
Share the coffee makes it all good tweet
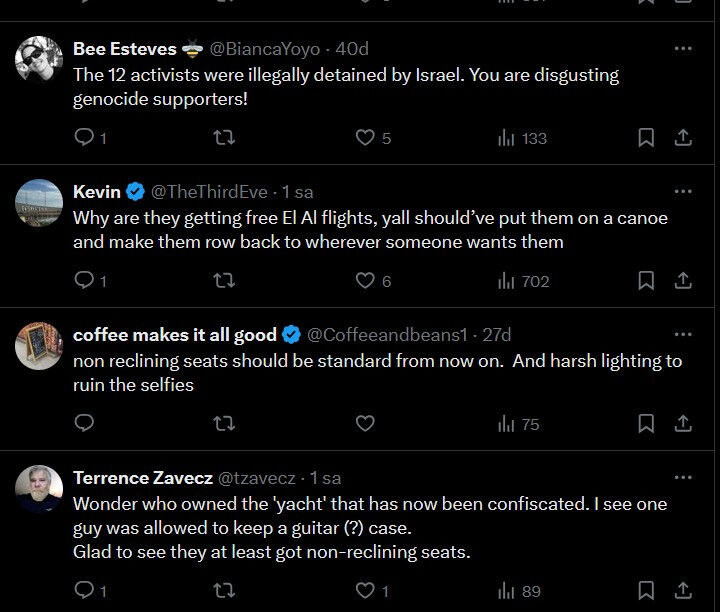point(683,424)
